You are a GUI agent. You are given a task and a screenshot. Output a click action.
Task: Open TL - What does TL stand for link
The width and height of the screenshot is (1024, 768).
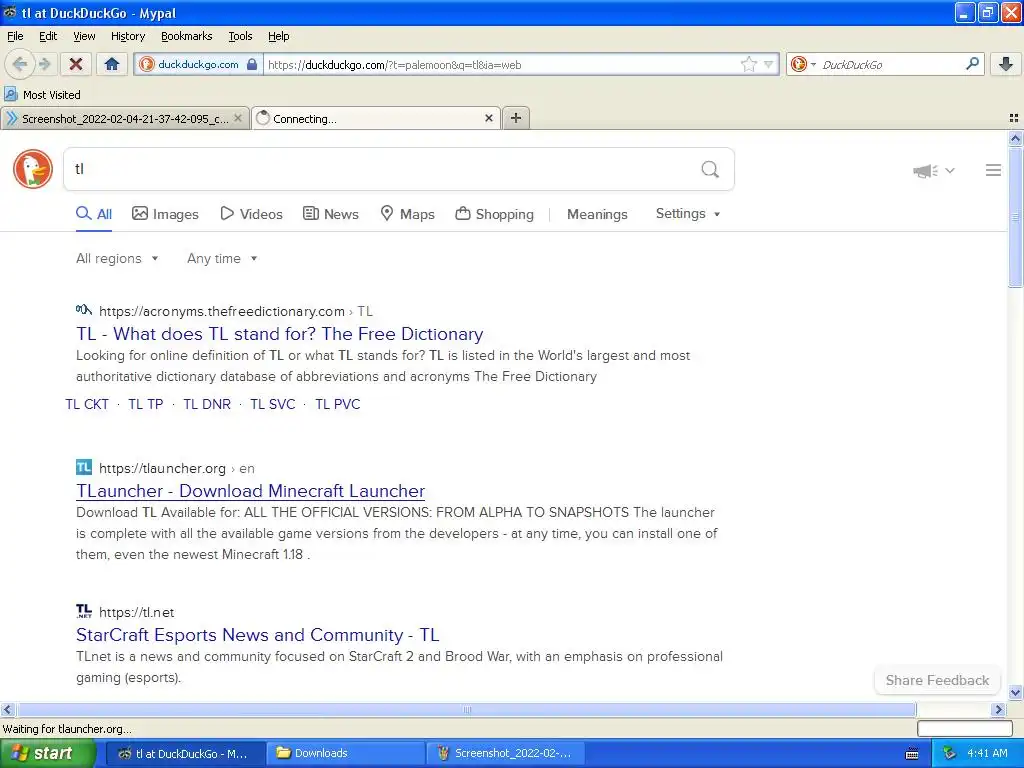280,334
